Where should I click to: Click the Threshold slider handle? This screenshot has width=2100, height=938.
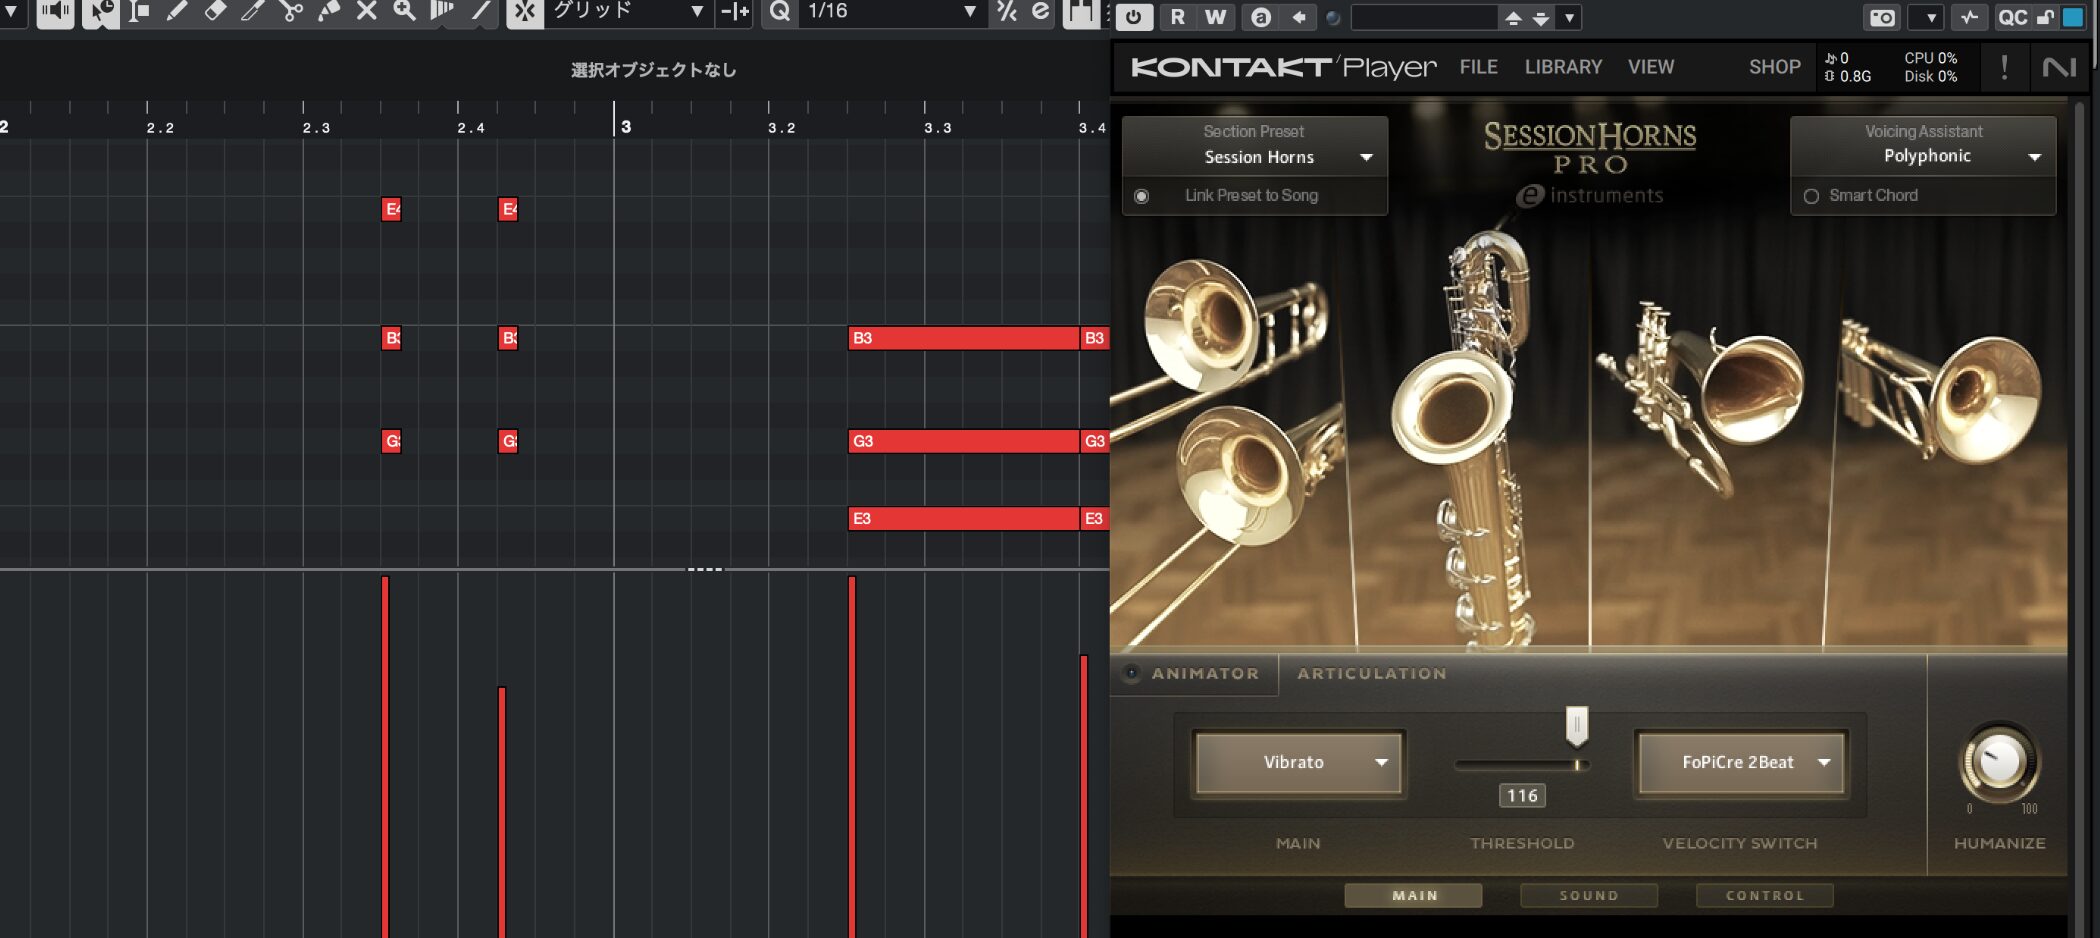point(1577,725)
